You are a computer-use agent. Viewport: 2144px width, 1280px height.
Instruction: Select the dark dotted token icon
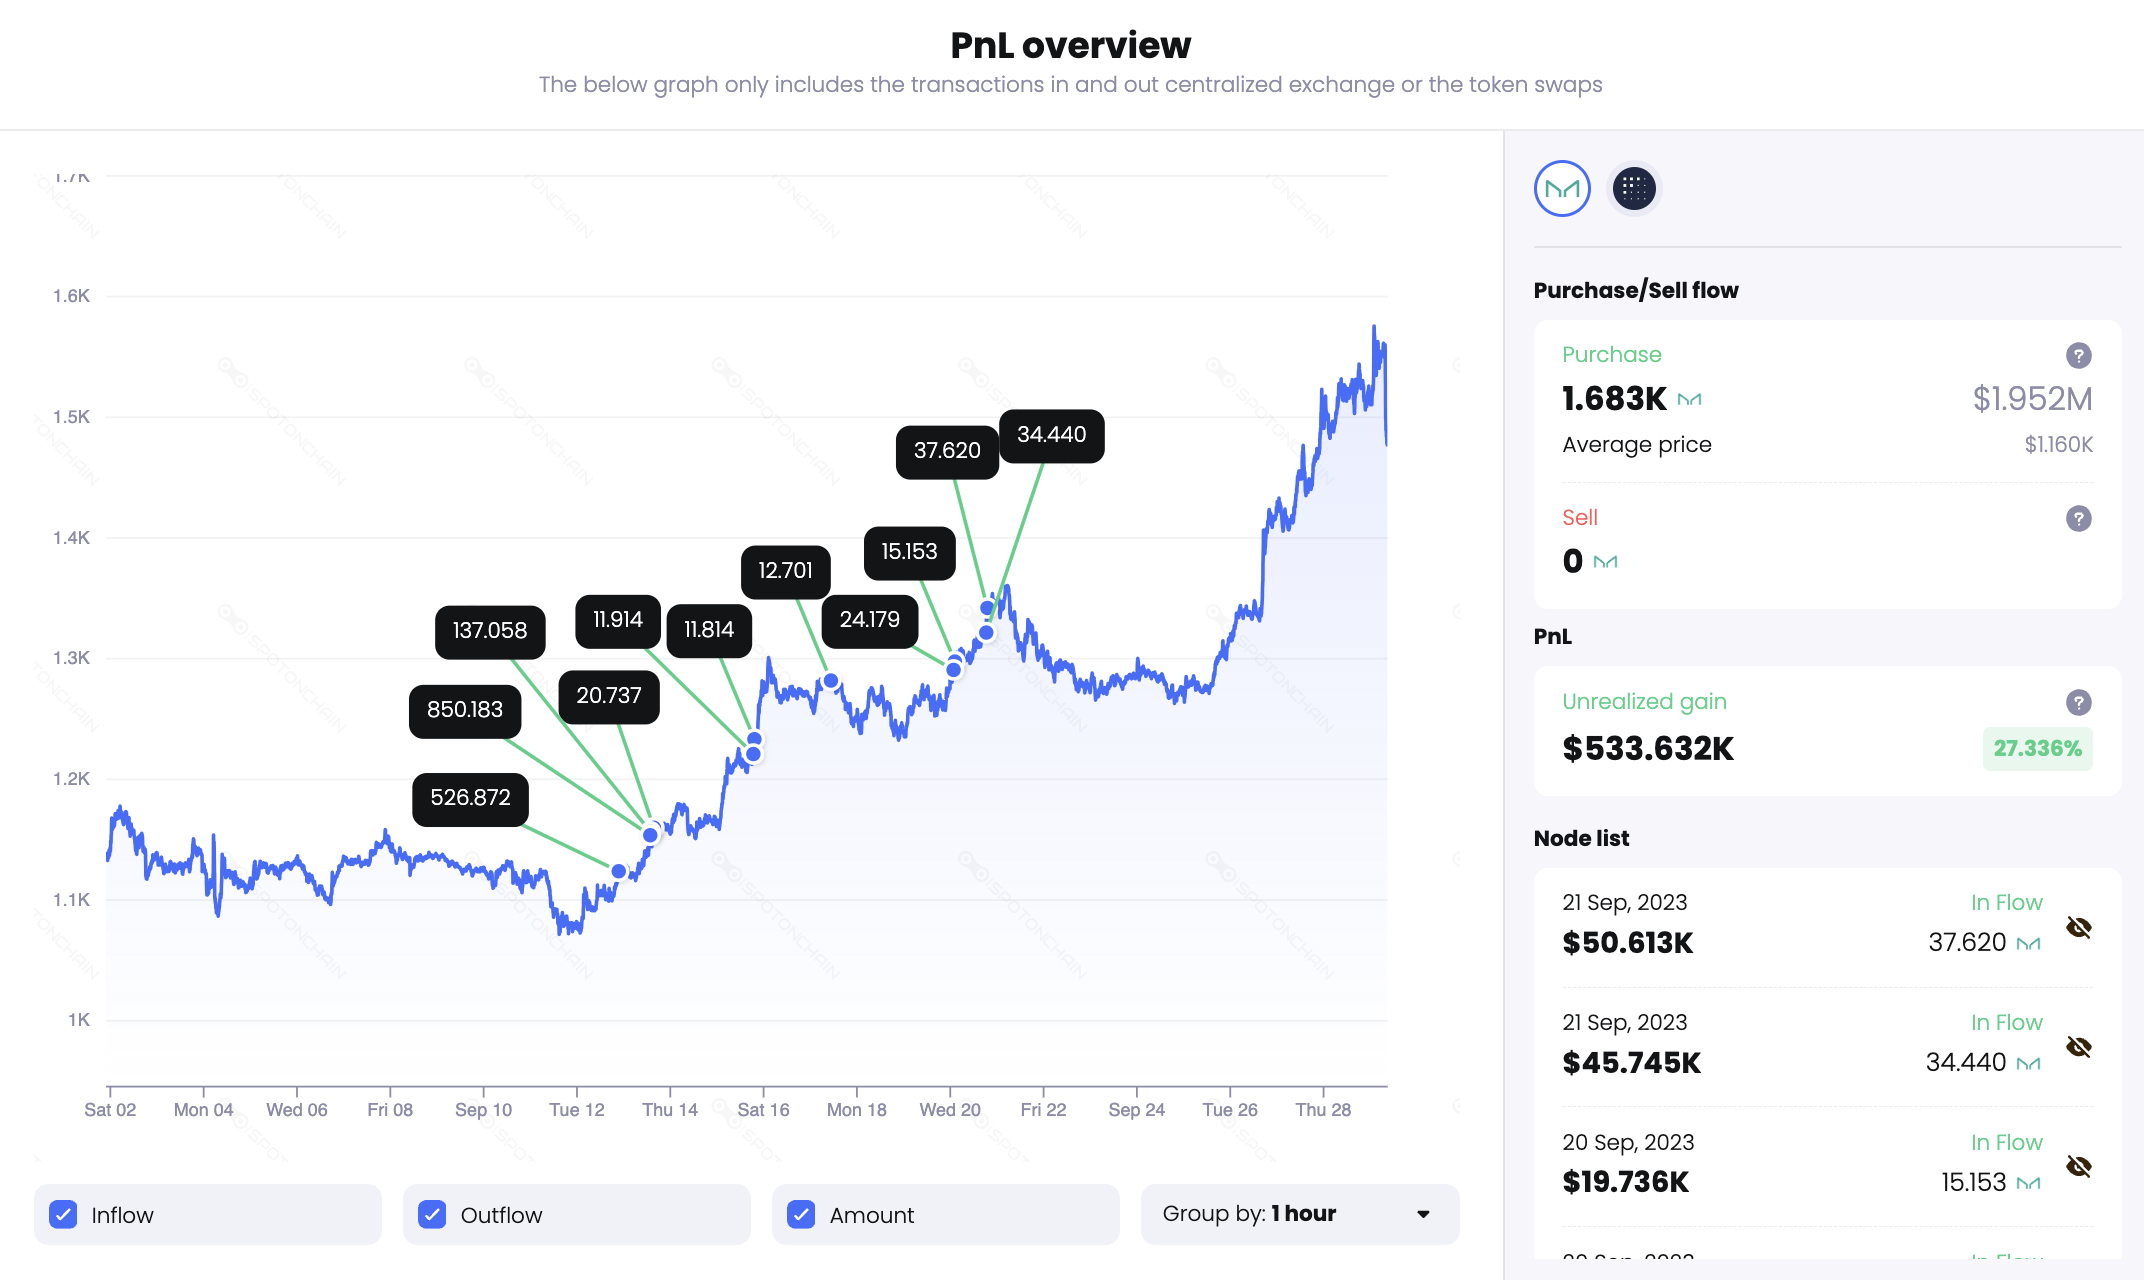point(1634,188)
